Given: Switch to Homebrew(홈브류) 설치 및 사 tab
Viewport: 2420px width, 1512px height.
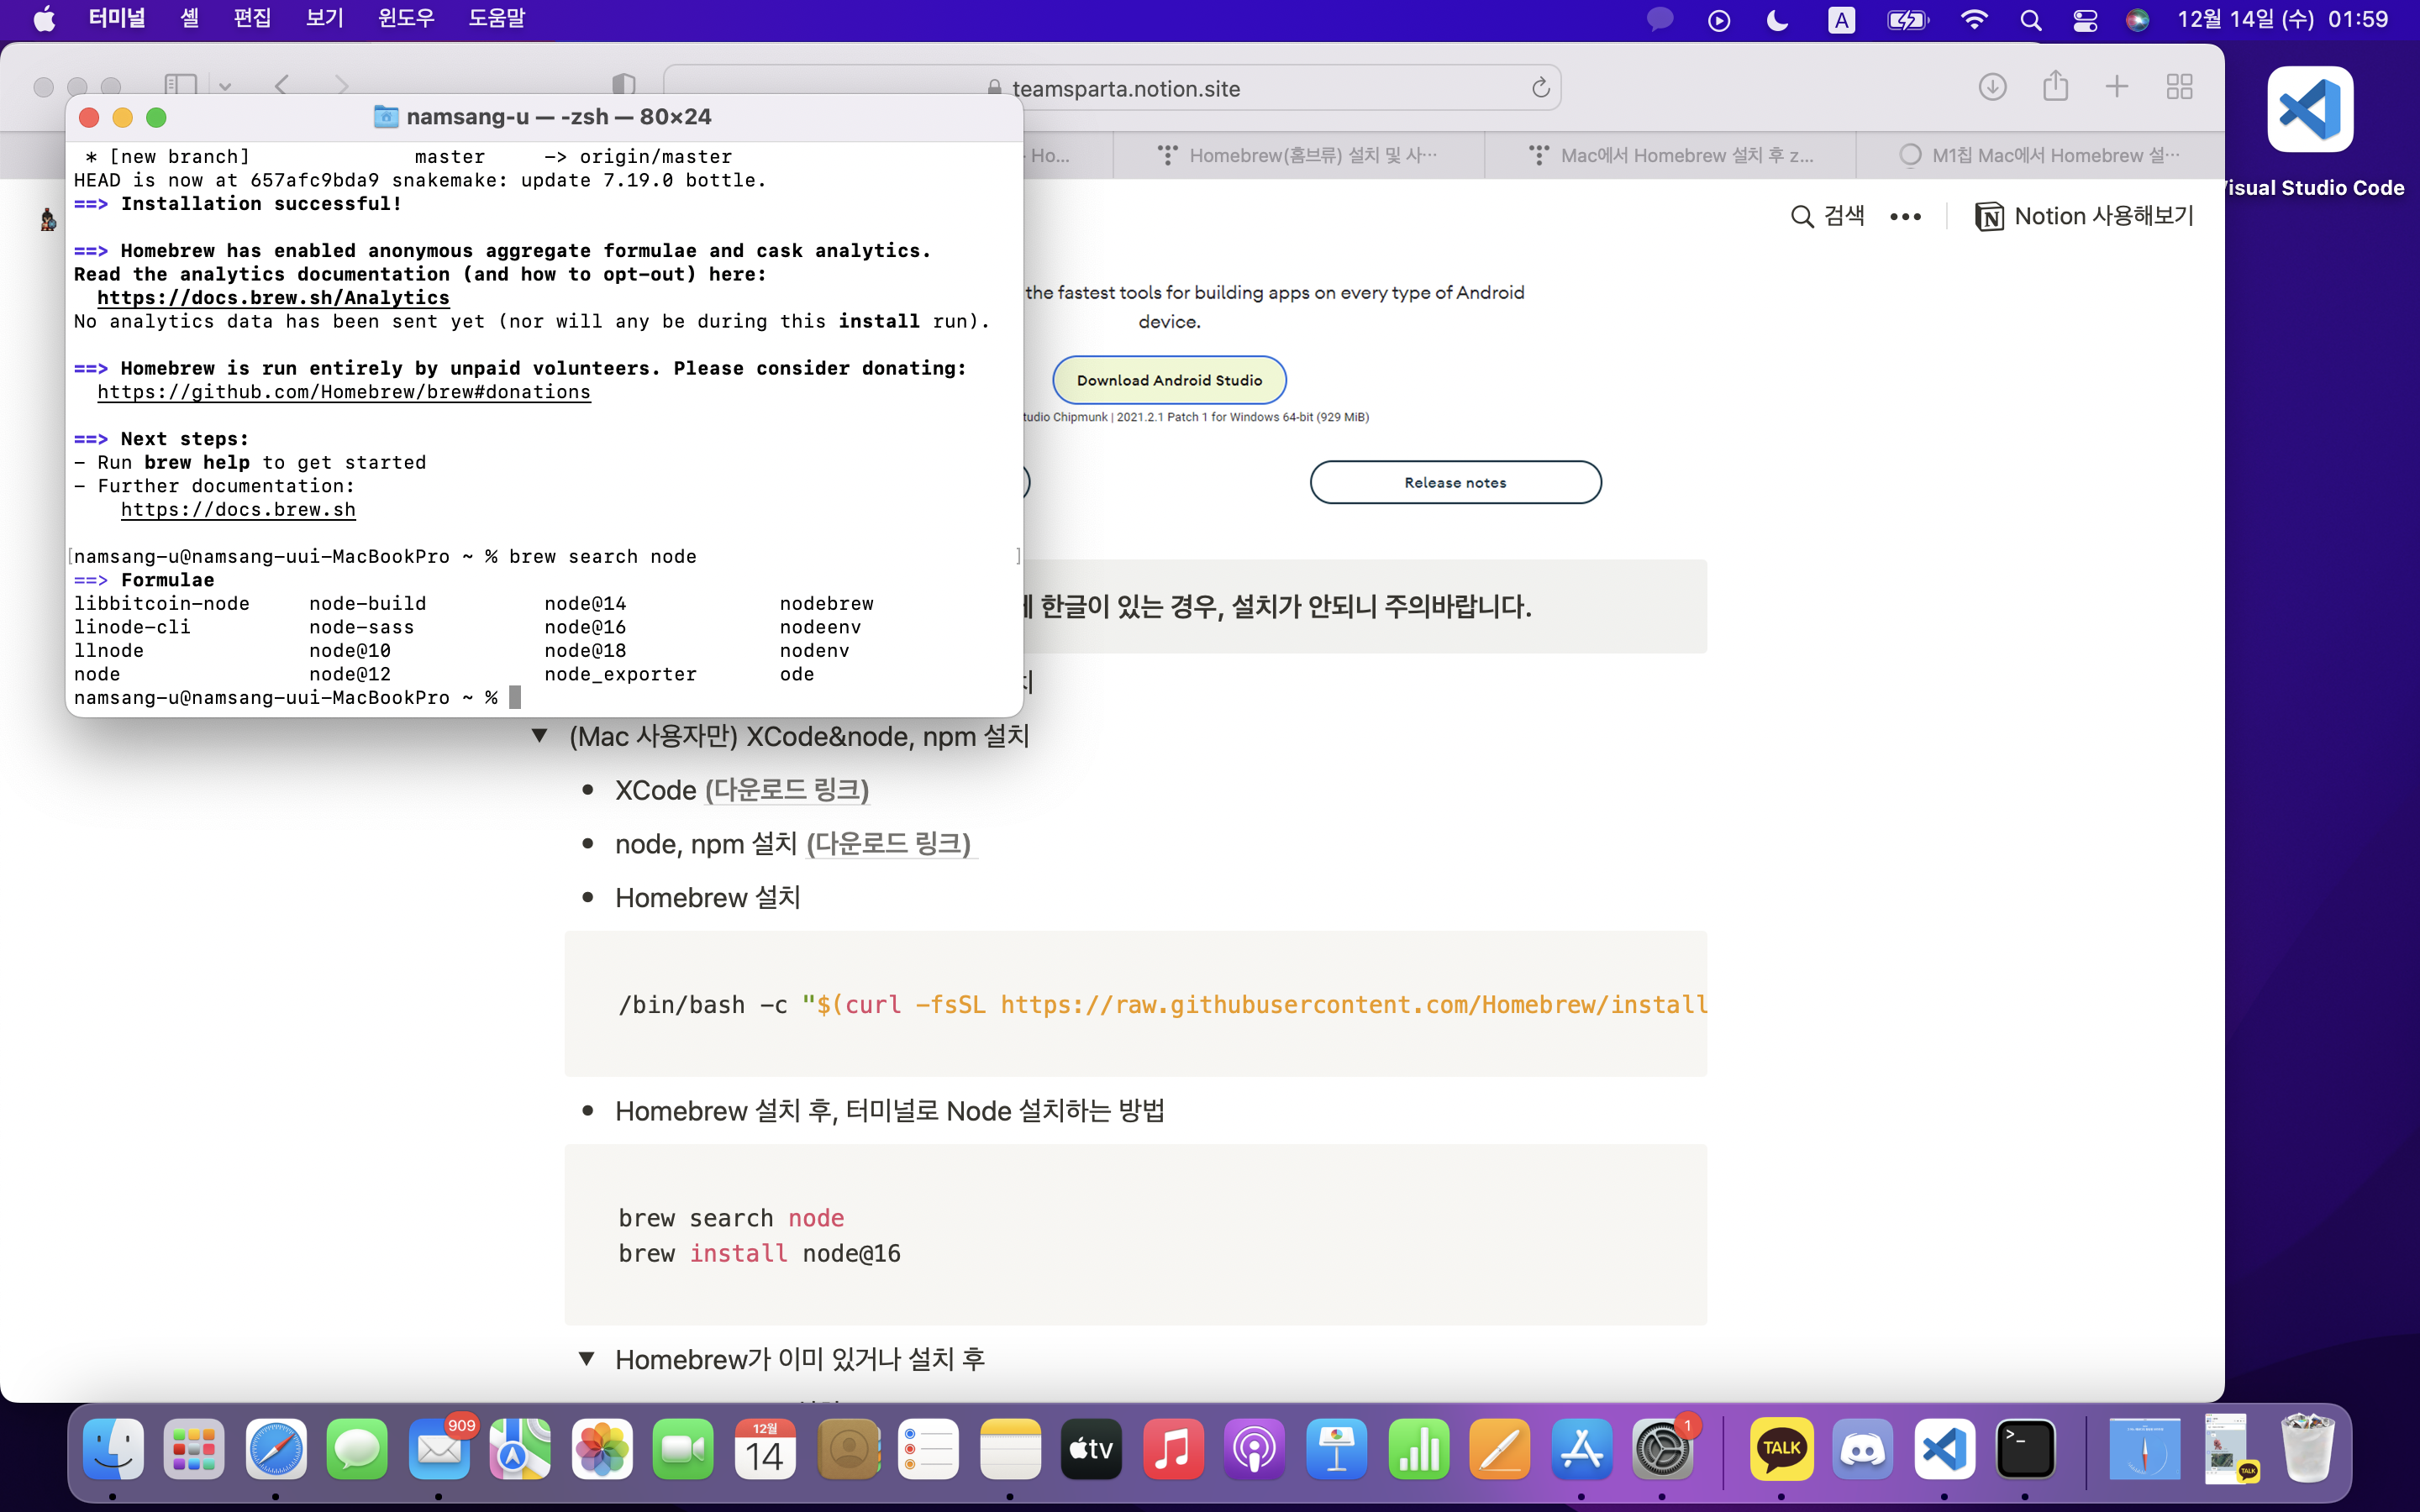Looking at the screenshot, I should [x=1299, y=155].
